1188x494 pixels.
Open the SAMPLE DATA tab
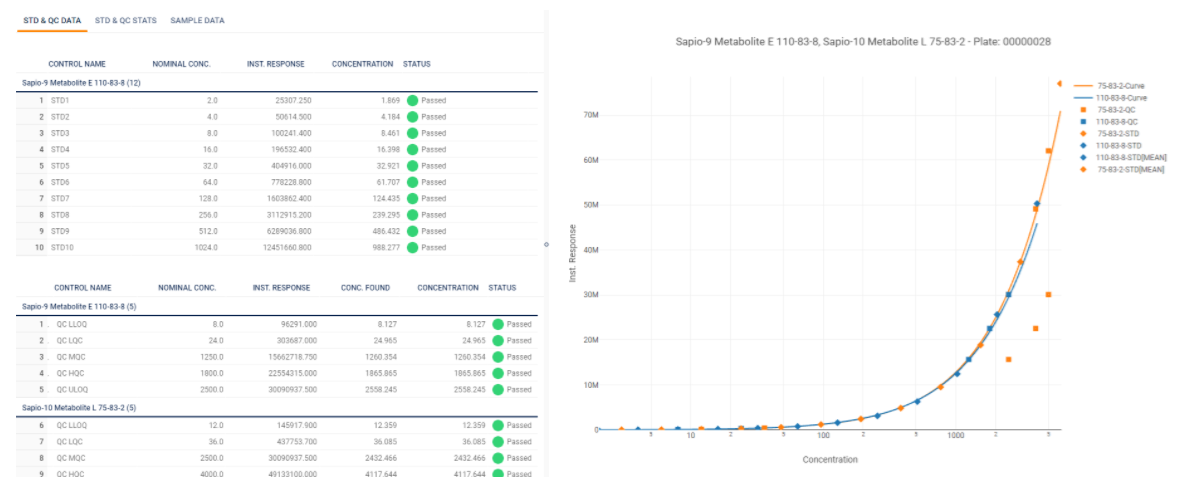pos(197,20)
